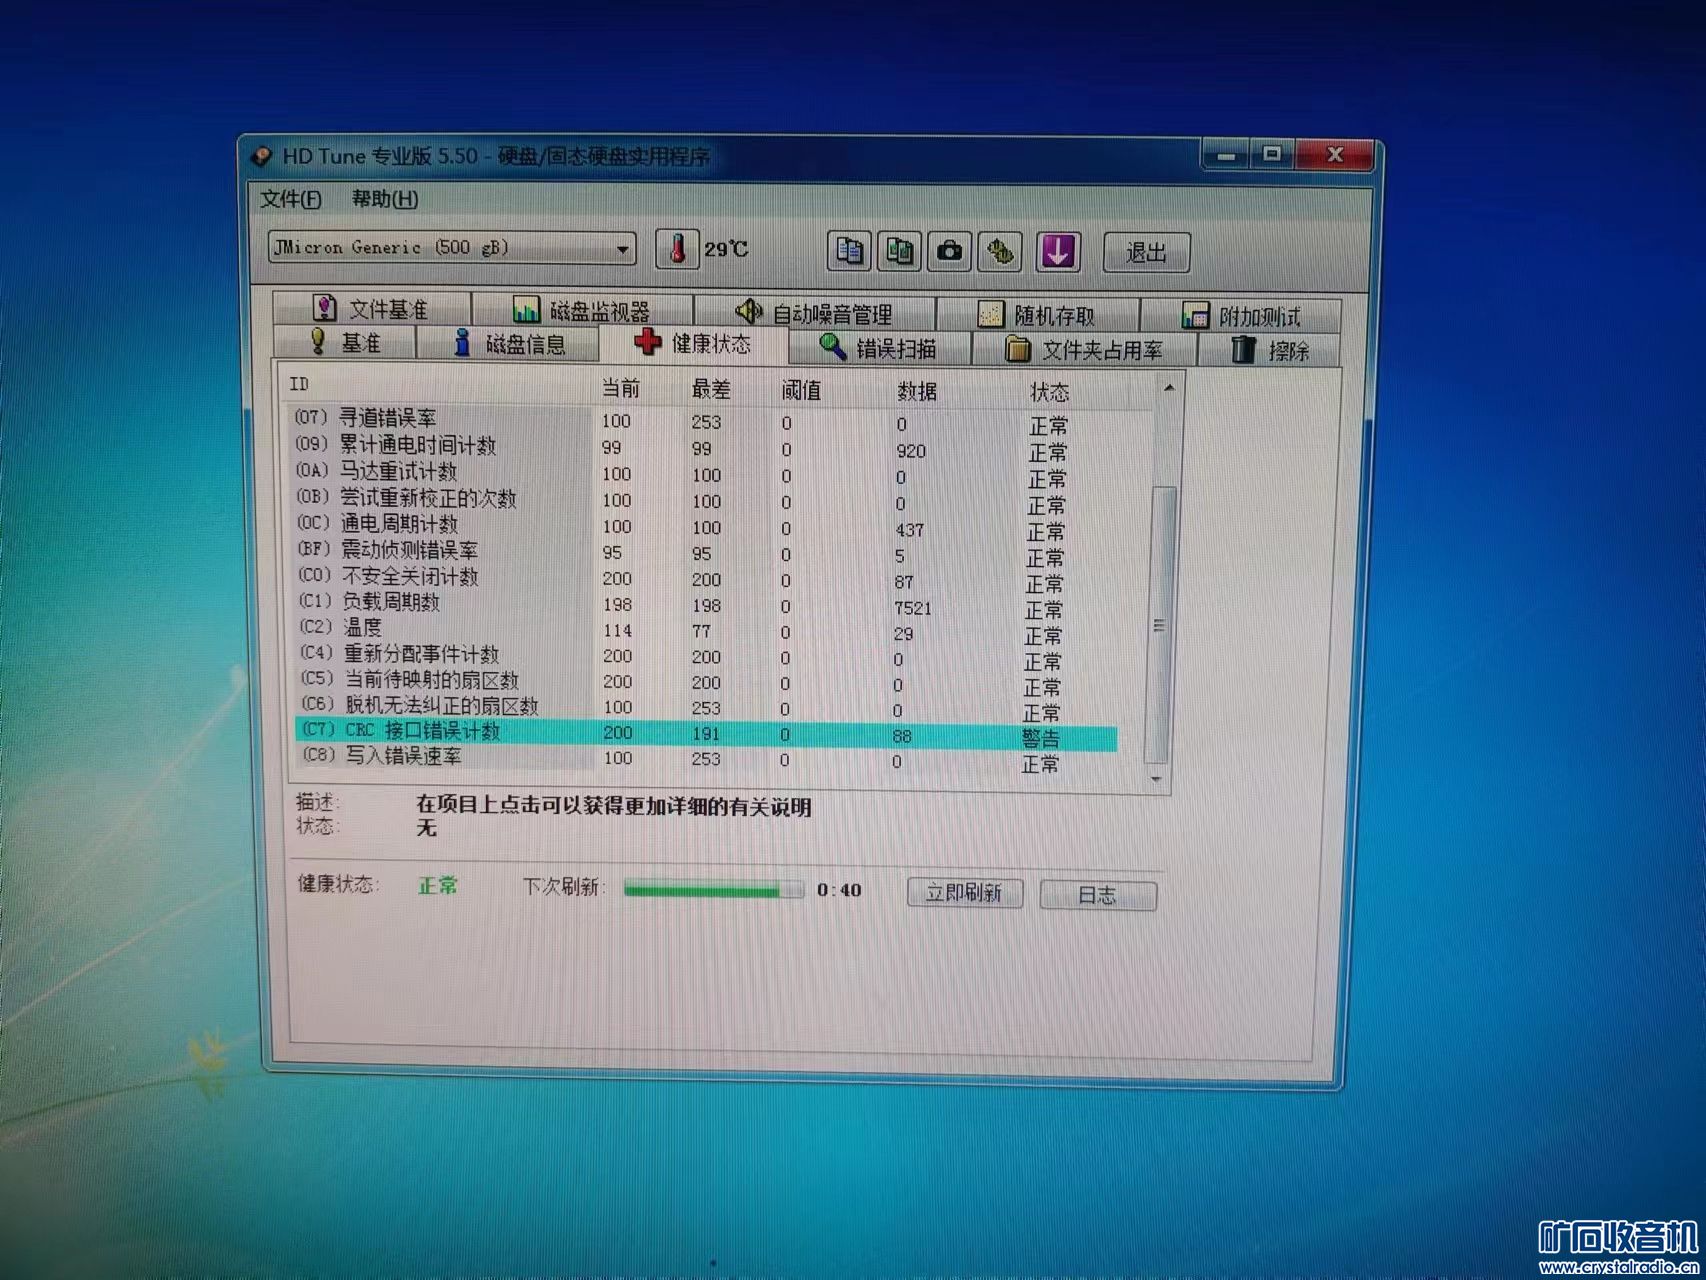1706x1280 pixels.
Task: Open options gear wrench icon
Action: click(x=1000, y=251)
